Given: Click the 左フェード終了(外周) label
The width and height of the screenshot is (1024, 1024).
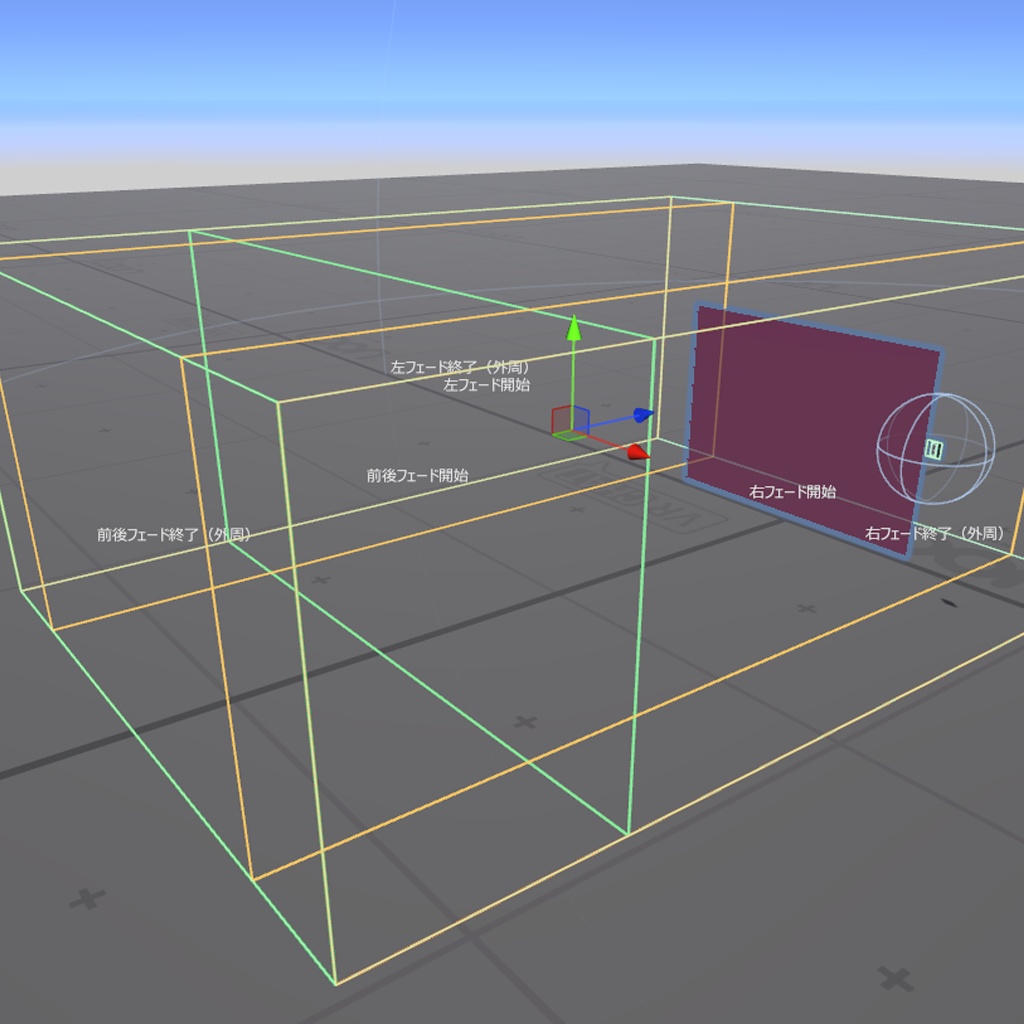Looking at the screenshot, I should (x=460, y=367).
